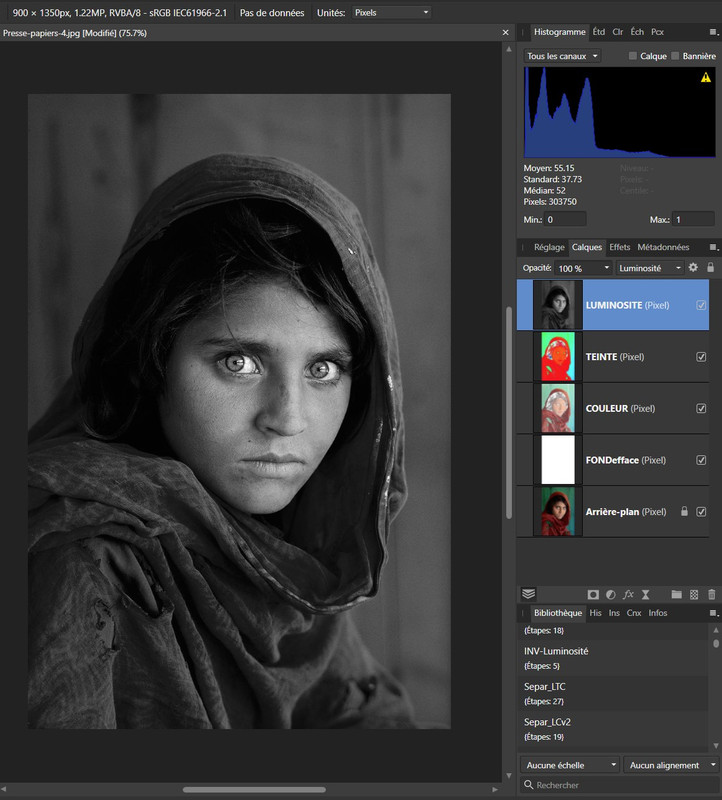Viewport: 722px width, 800px height.
Task: Select the Separ_LTC macro entry
Action: (613, 693)
